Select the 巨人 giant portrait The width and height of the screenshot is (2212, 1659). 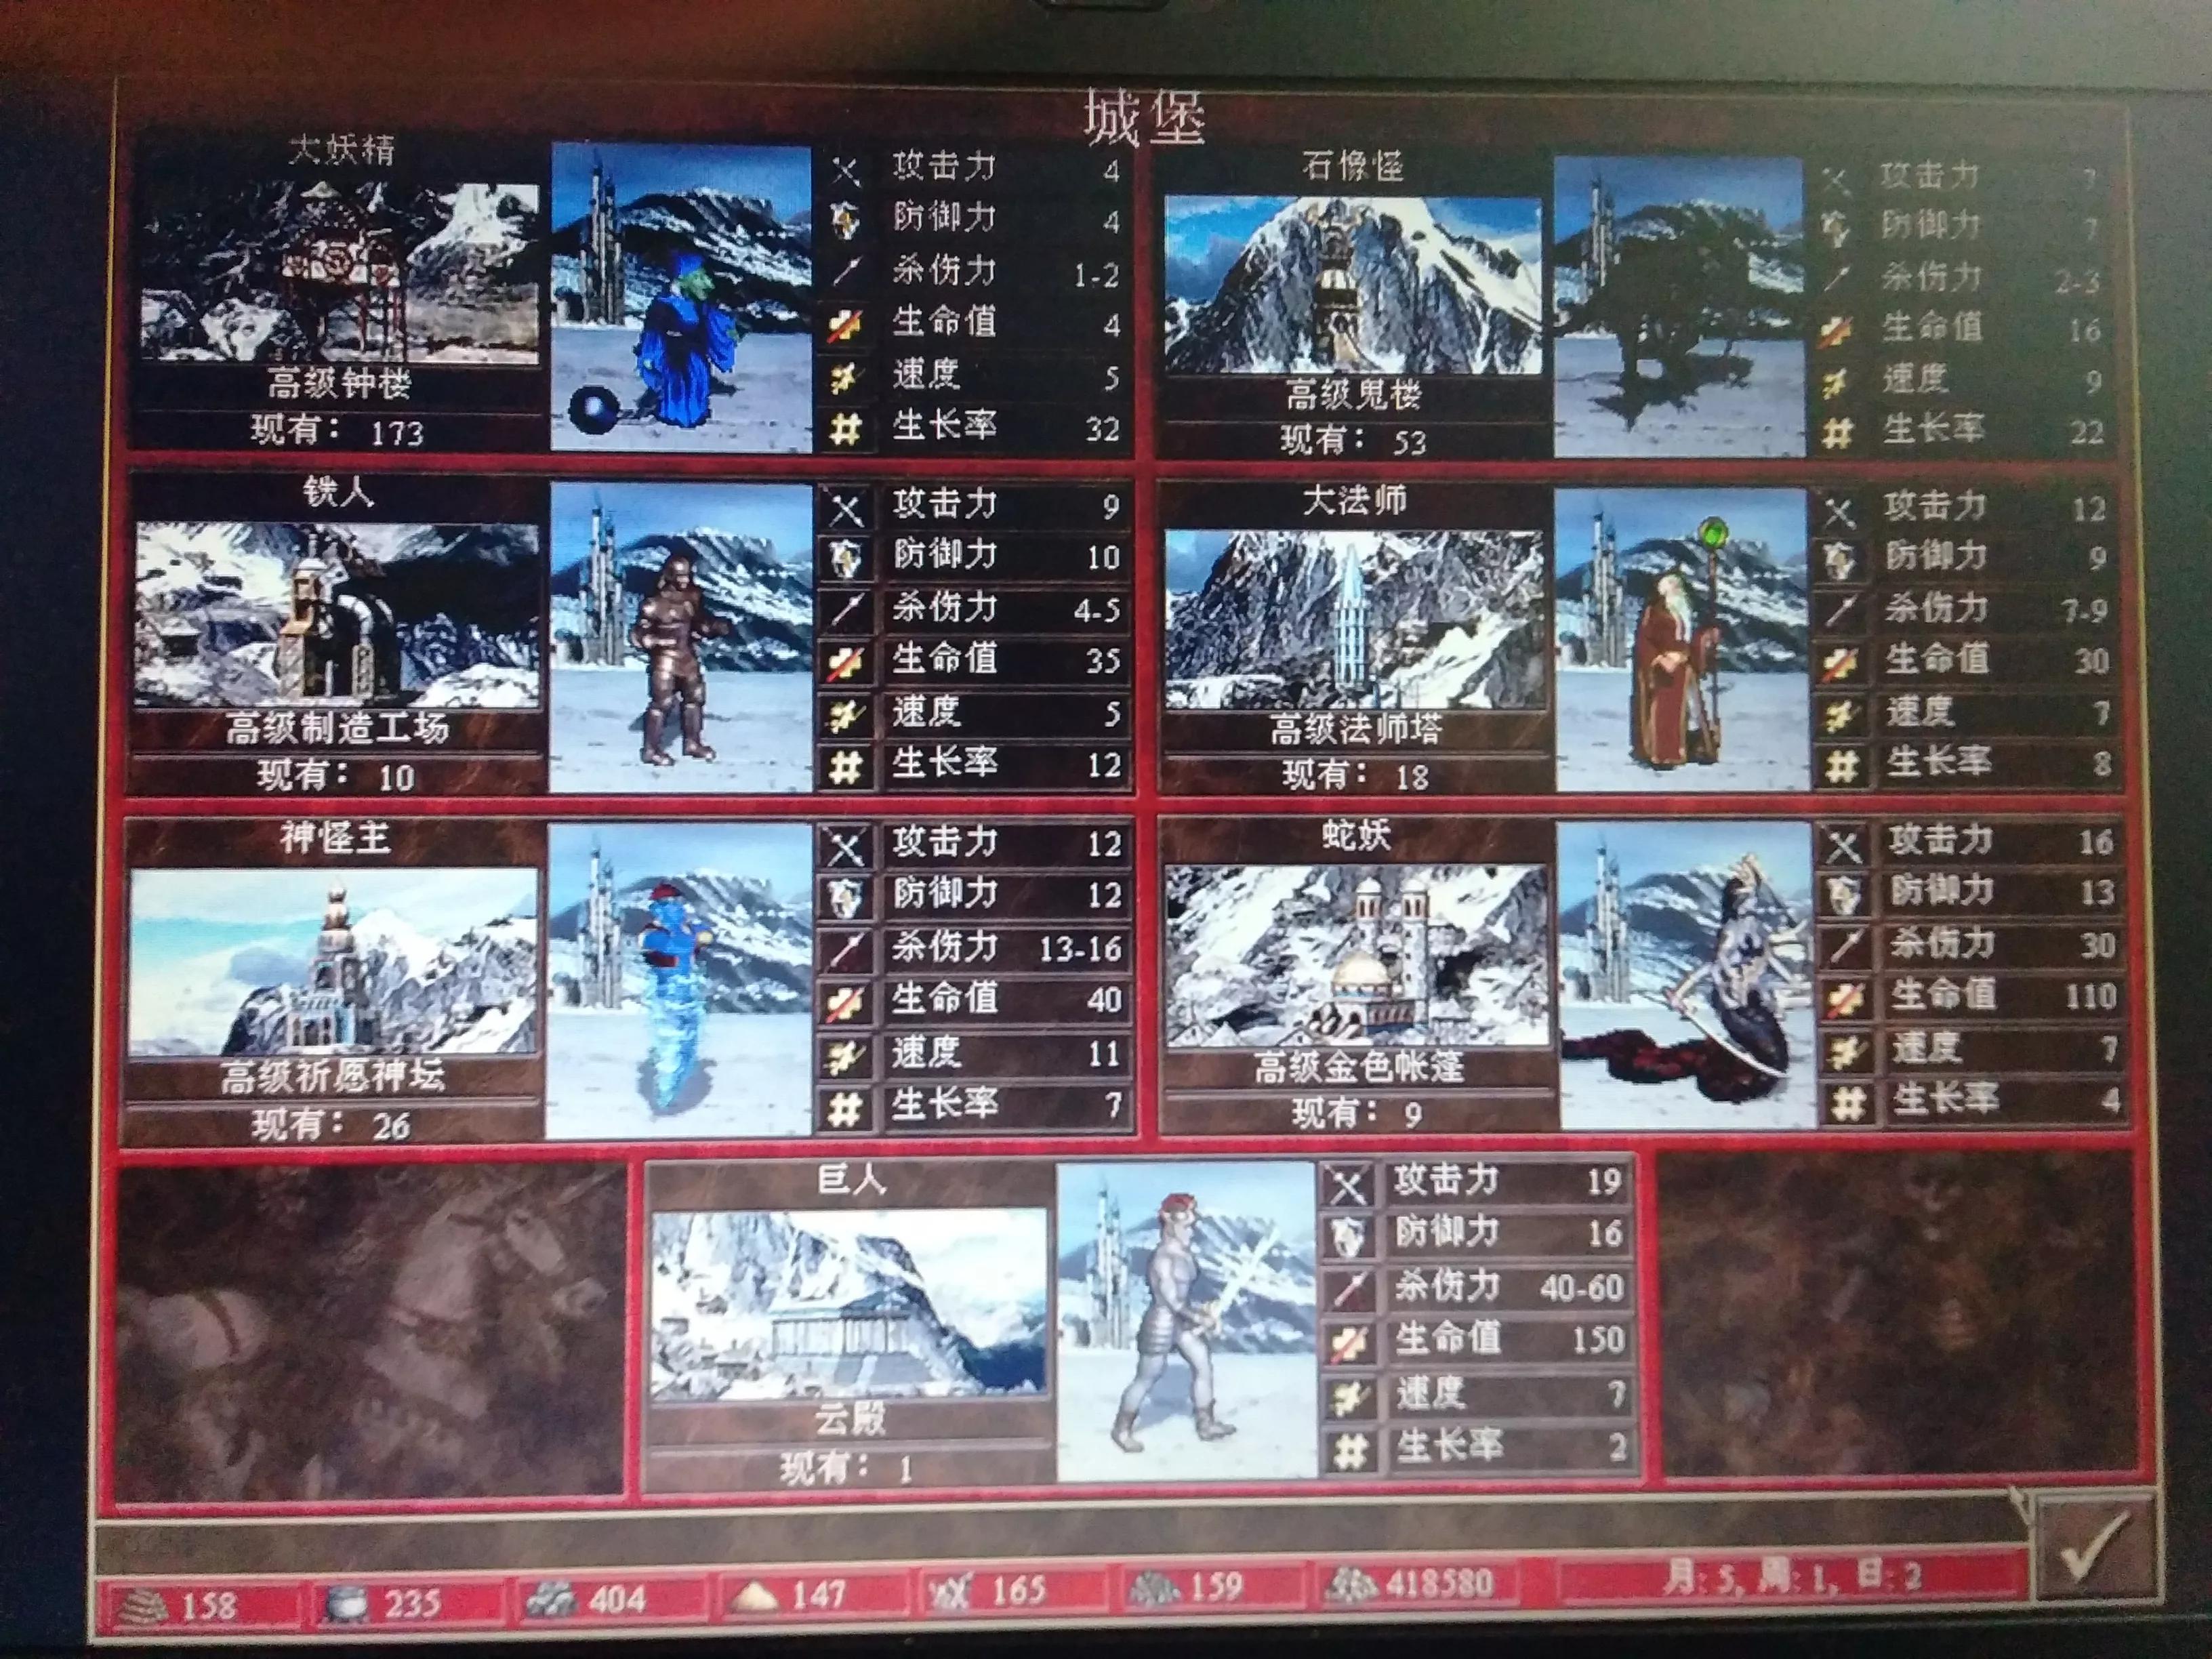tap(1187, 1322)
